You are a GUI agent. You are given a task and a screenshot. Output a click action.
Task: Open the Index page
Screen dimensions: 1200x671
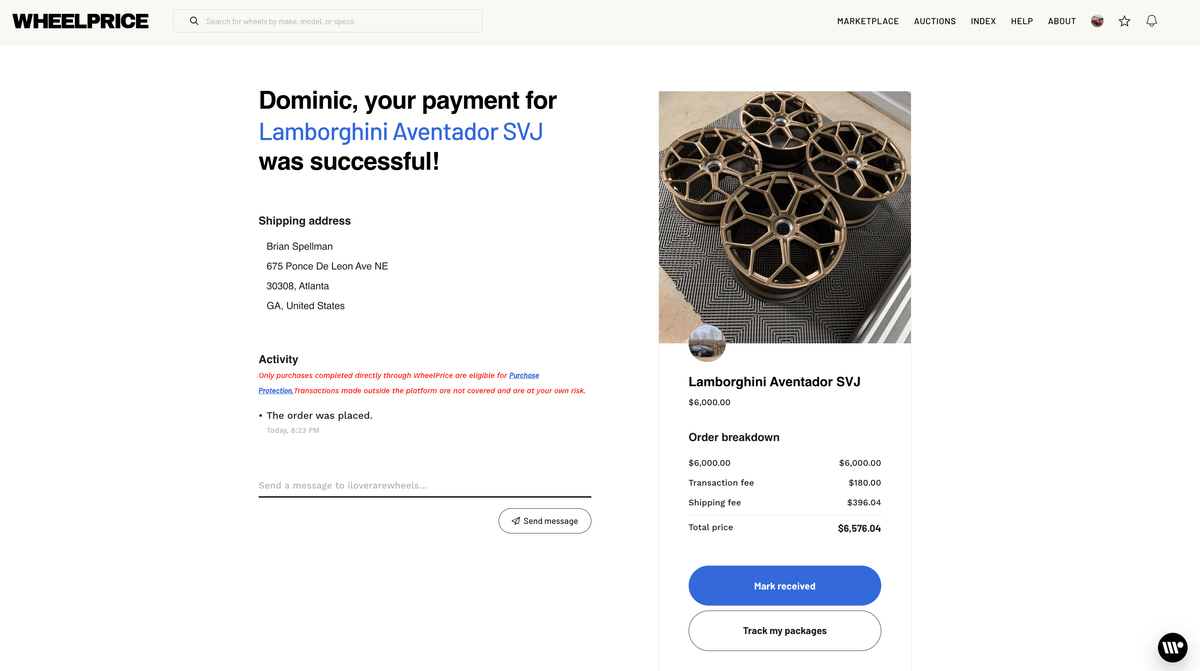point(983,20)
